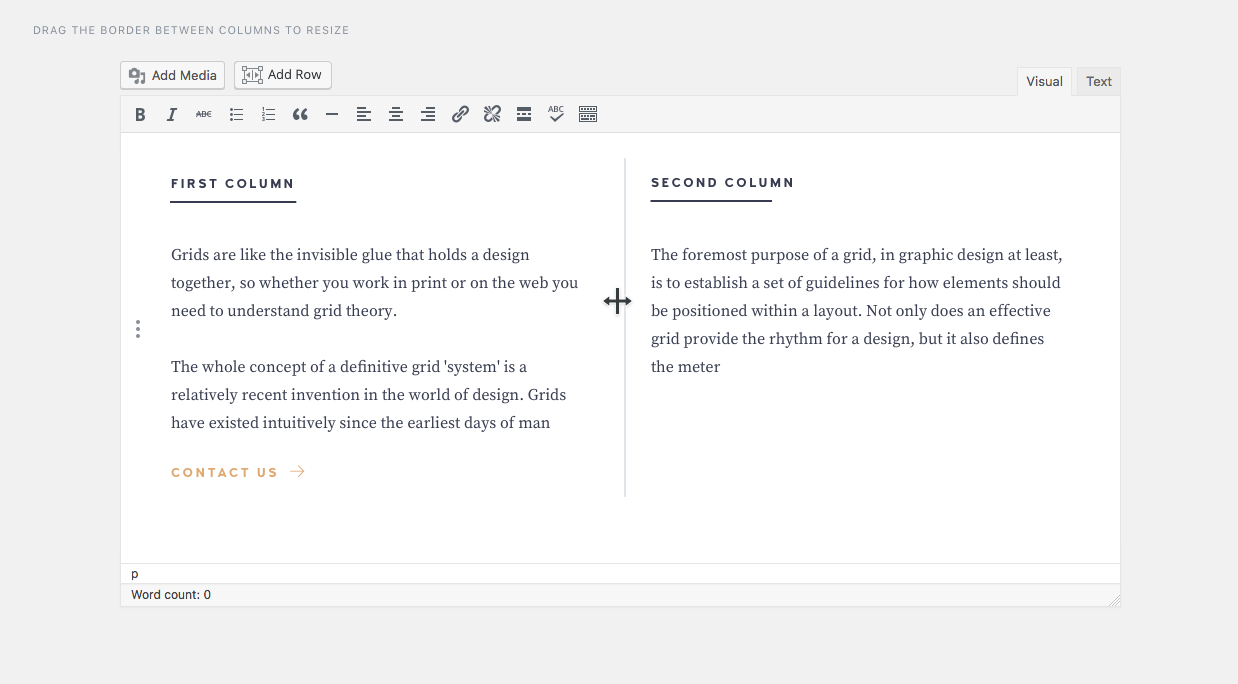Image resolution: width=1238 pixels, height=684 pixels.
Task: Click the First Column heading
Action: (233, 184)
